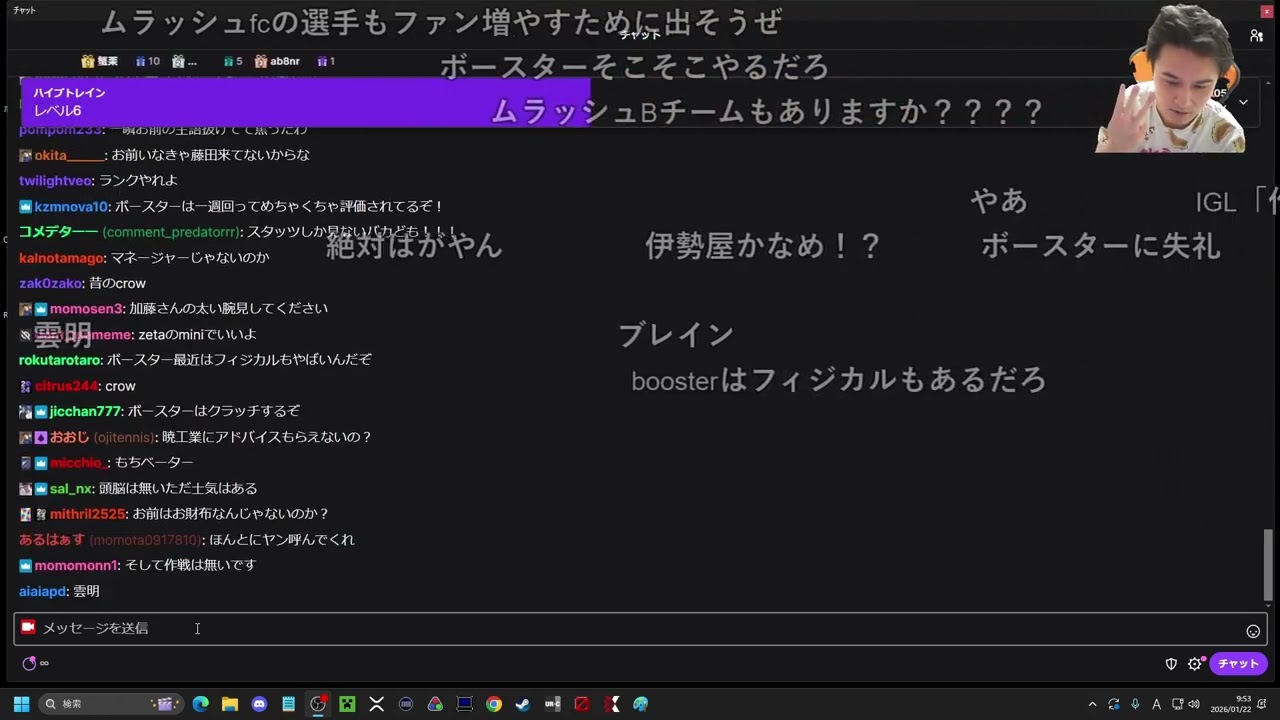Image resolution: width=1280 pixels, height=720 pixels.
Task: Click username momomonn1 in chat
Action: 76,565
